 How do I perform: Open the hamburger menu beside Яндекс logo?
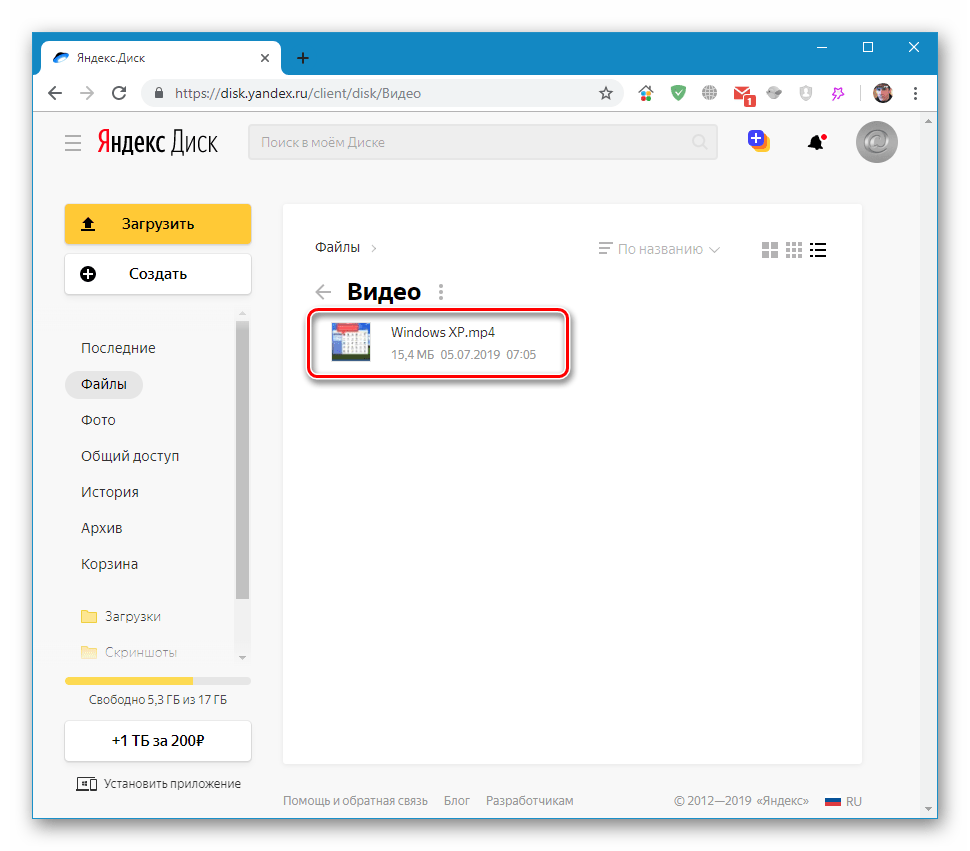click(73, 143)
